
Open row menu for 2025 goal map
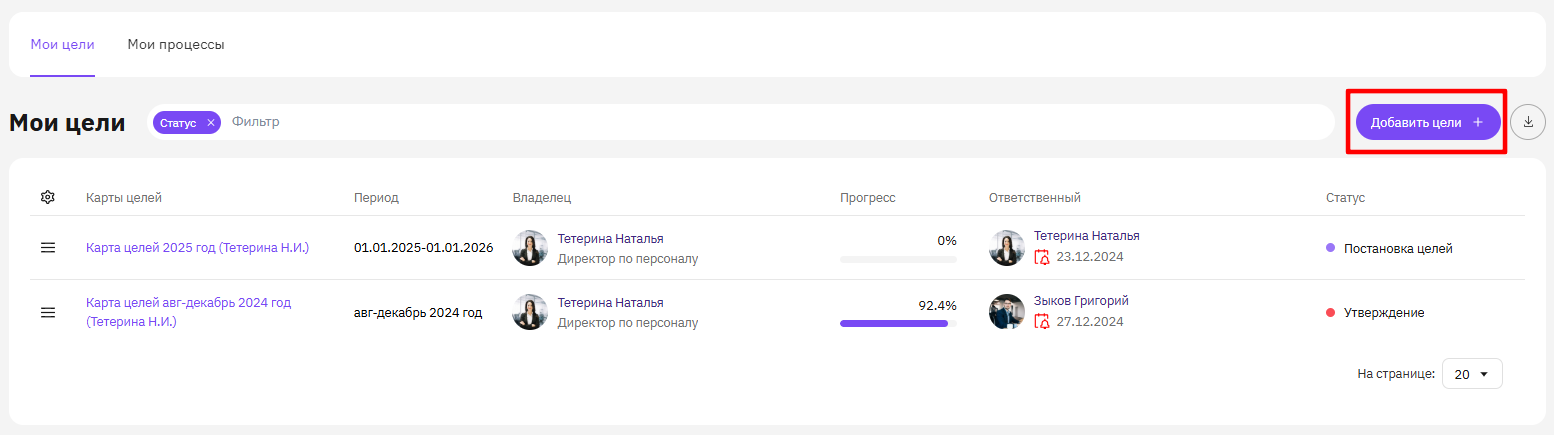pyautogui.click(x=47, y=248)
